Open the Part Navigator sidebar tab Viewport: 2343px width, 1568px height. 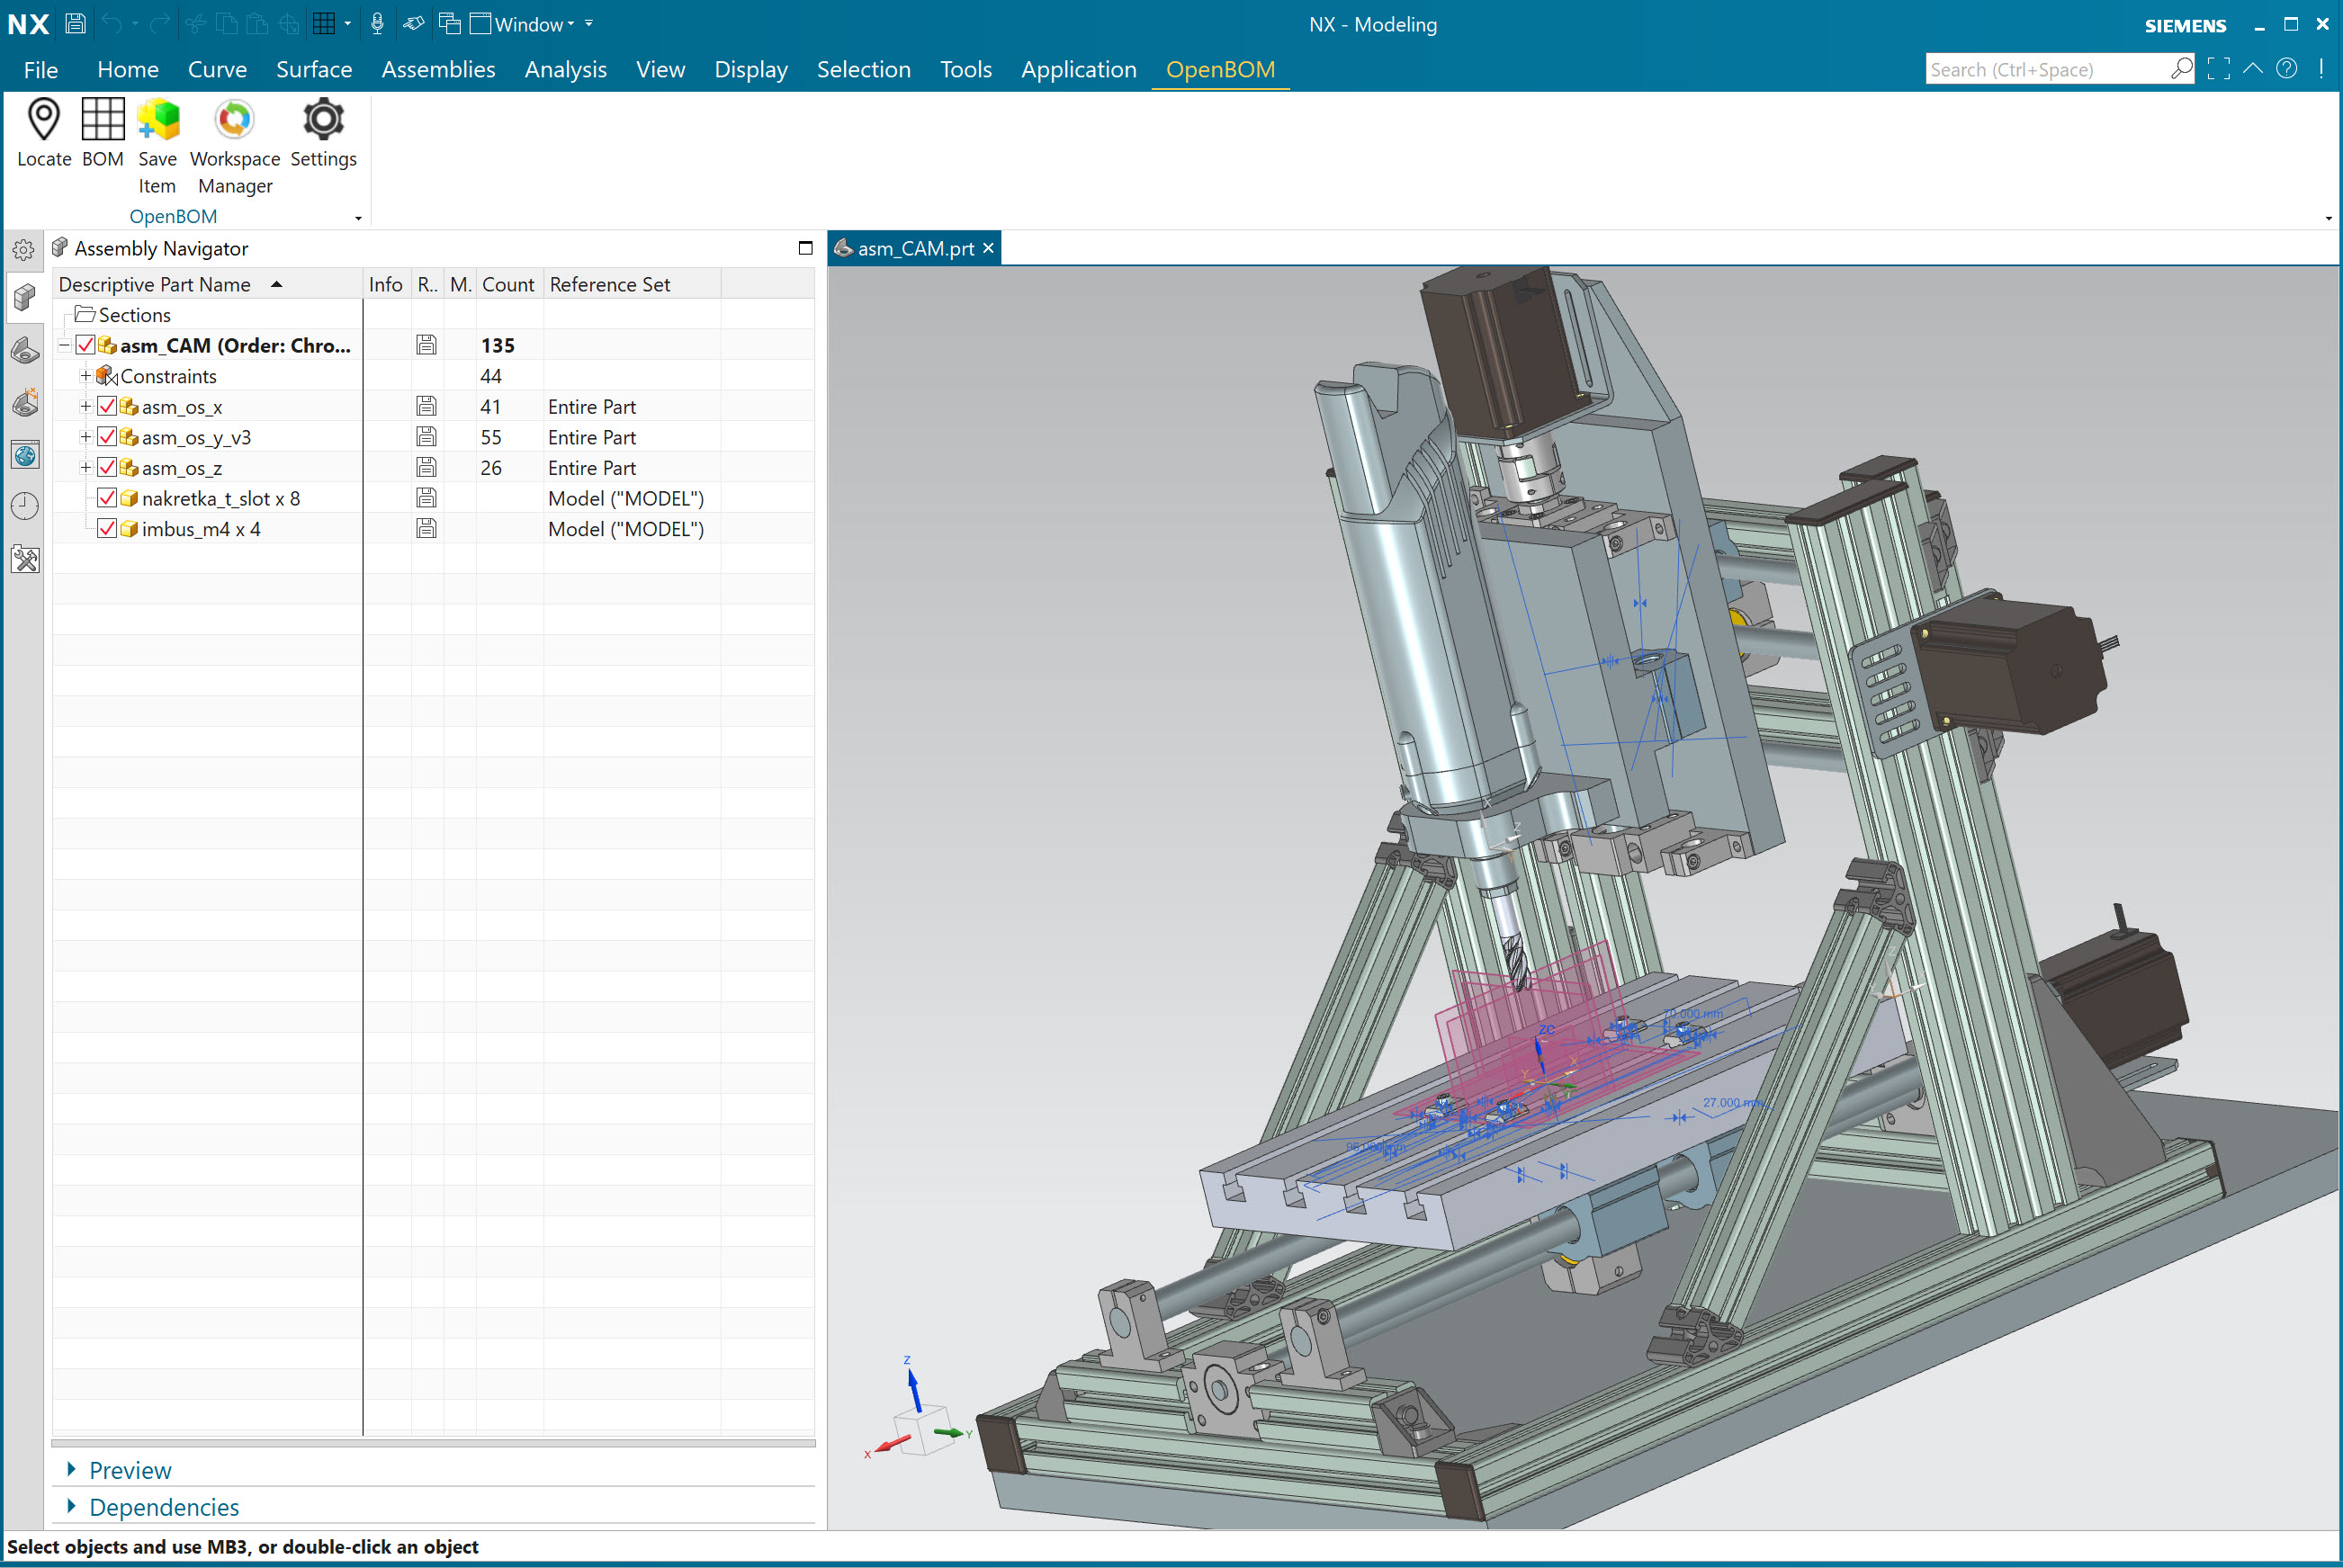pos(24,350)
